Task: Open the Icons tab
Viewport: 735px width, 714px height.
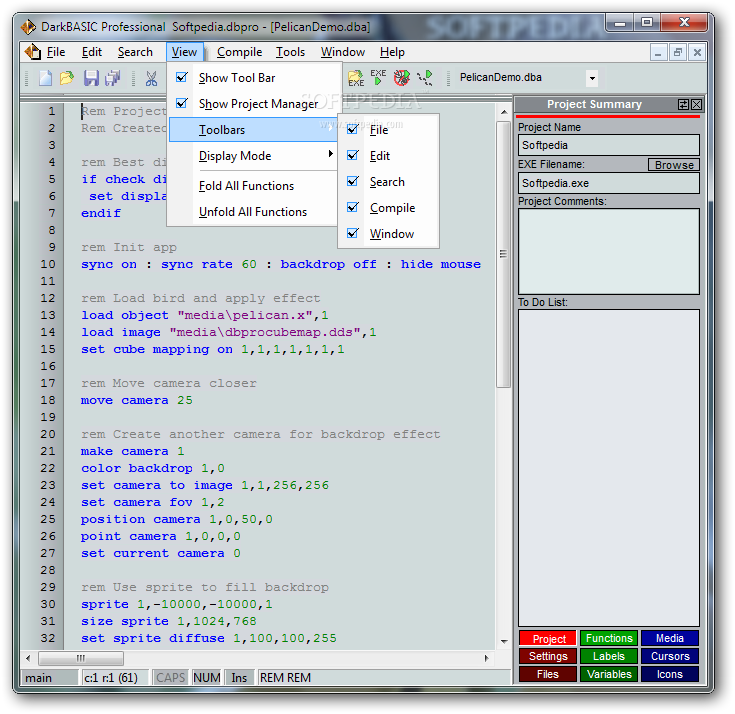Action: point(670,674)
